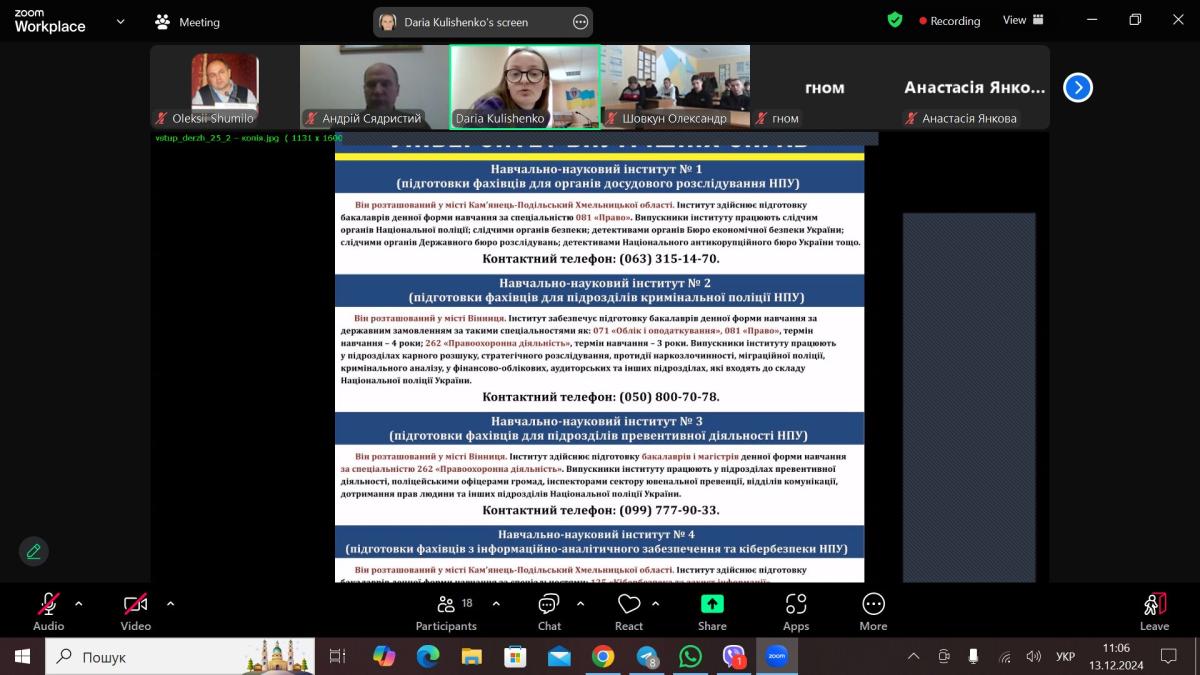
Task: Select Daria Kulishenko's video thumbnail
Action: click(x=525, y=87)
